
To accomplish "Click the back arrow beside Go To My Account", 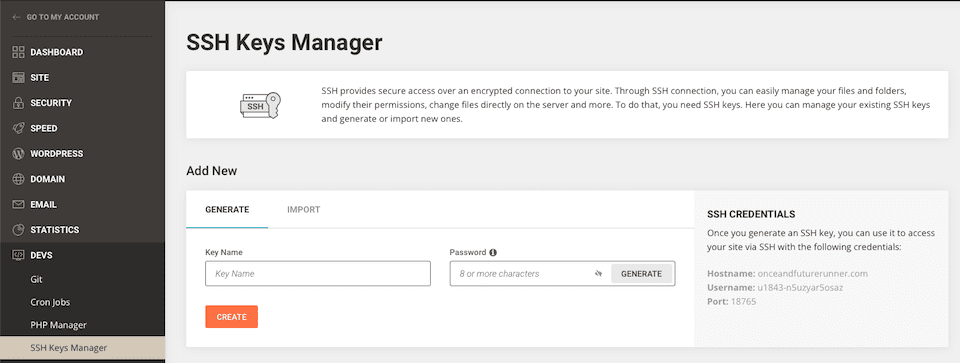I will click(x=17, y=17).
